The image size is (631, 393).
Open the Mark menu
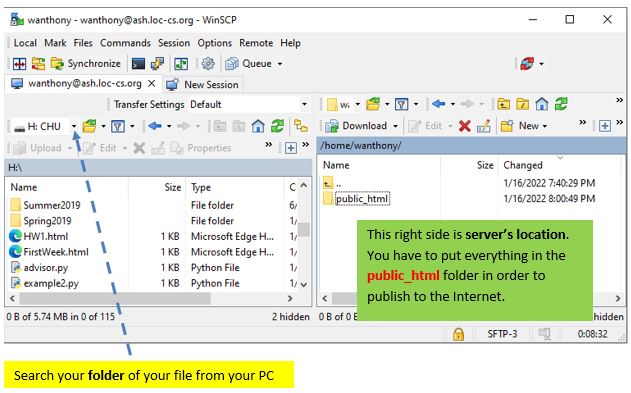point(55,43)
